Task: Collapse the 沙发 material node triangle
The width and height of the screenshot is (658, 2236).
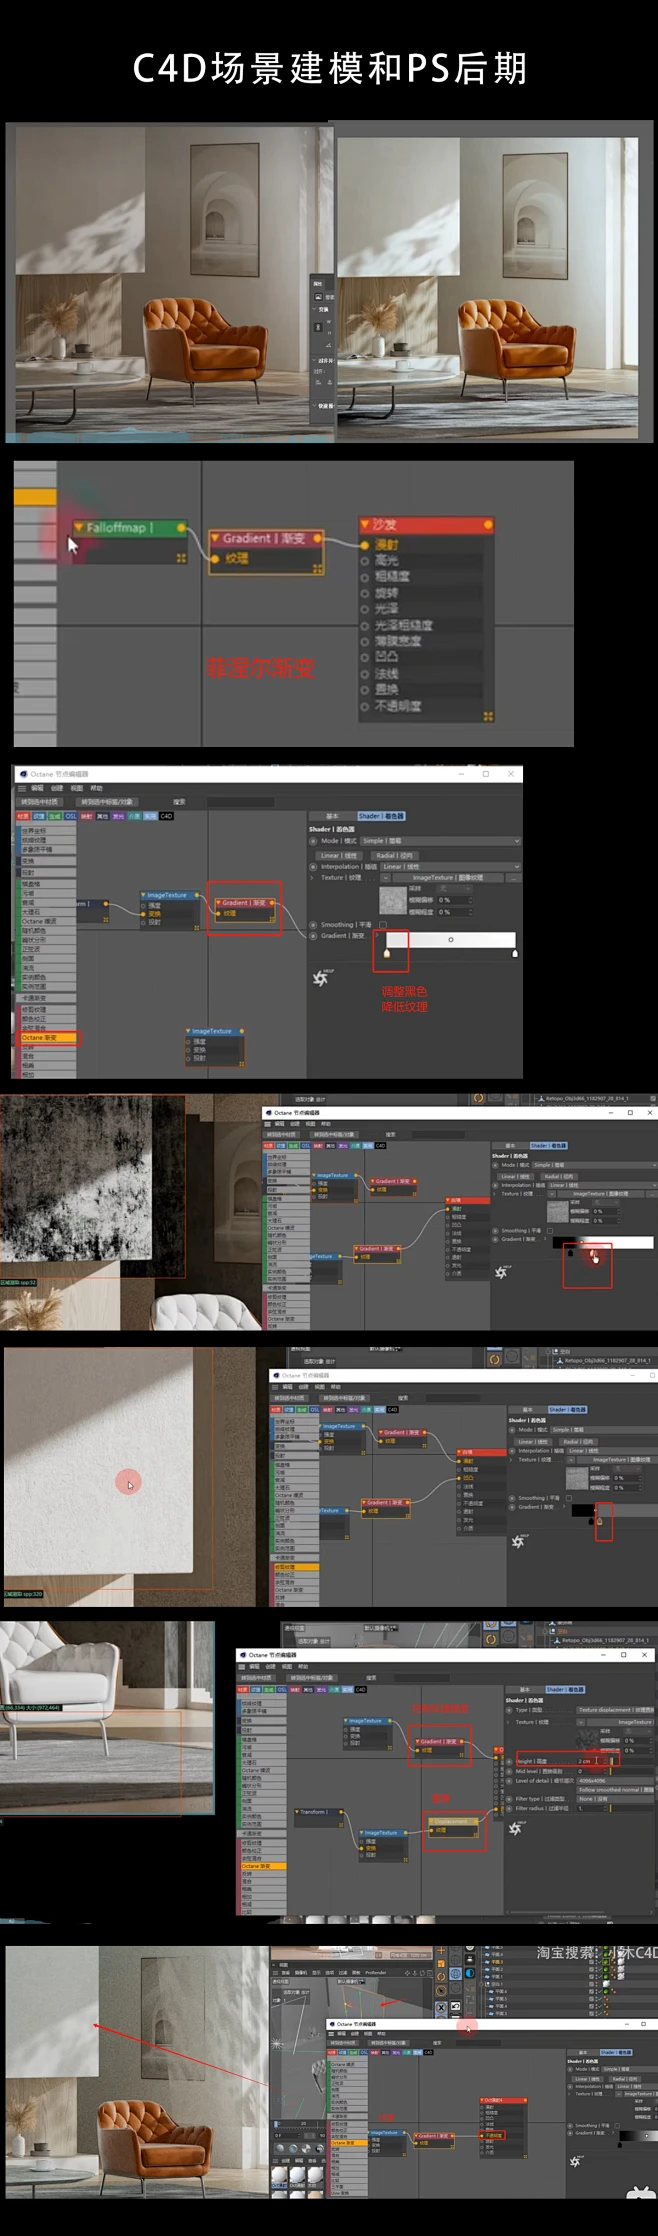Action: click(365, 524)
